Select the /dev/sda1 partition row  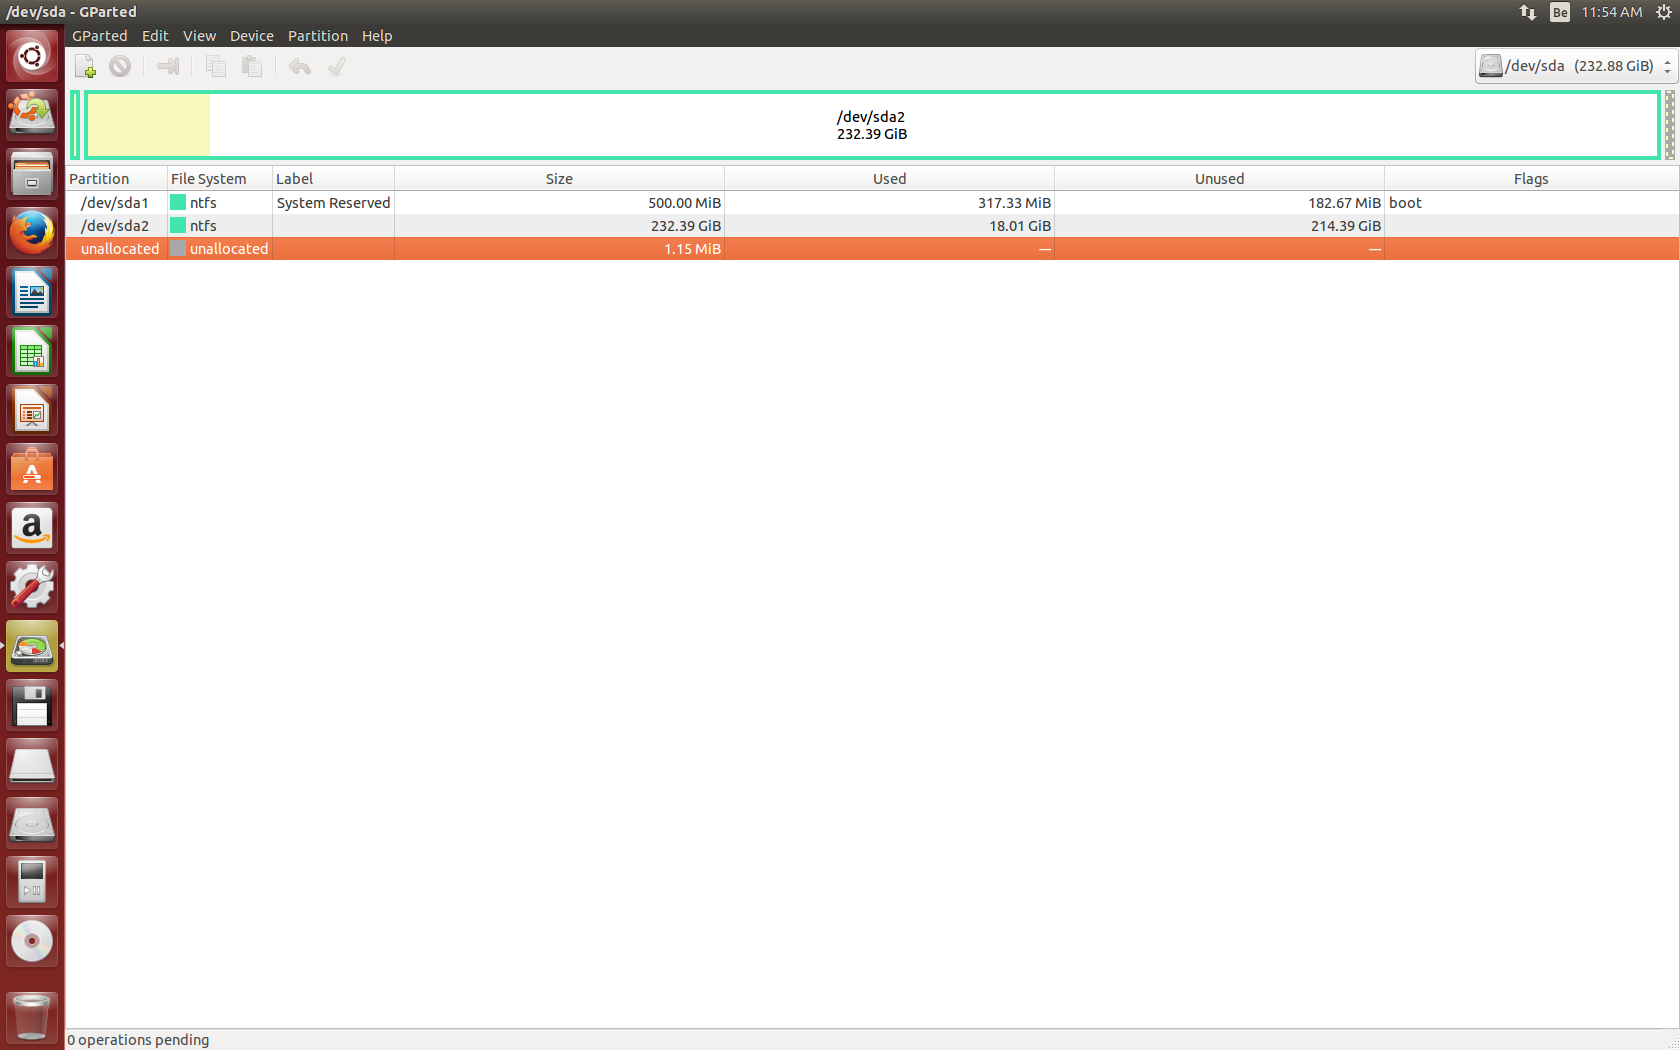point(872,203)
